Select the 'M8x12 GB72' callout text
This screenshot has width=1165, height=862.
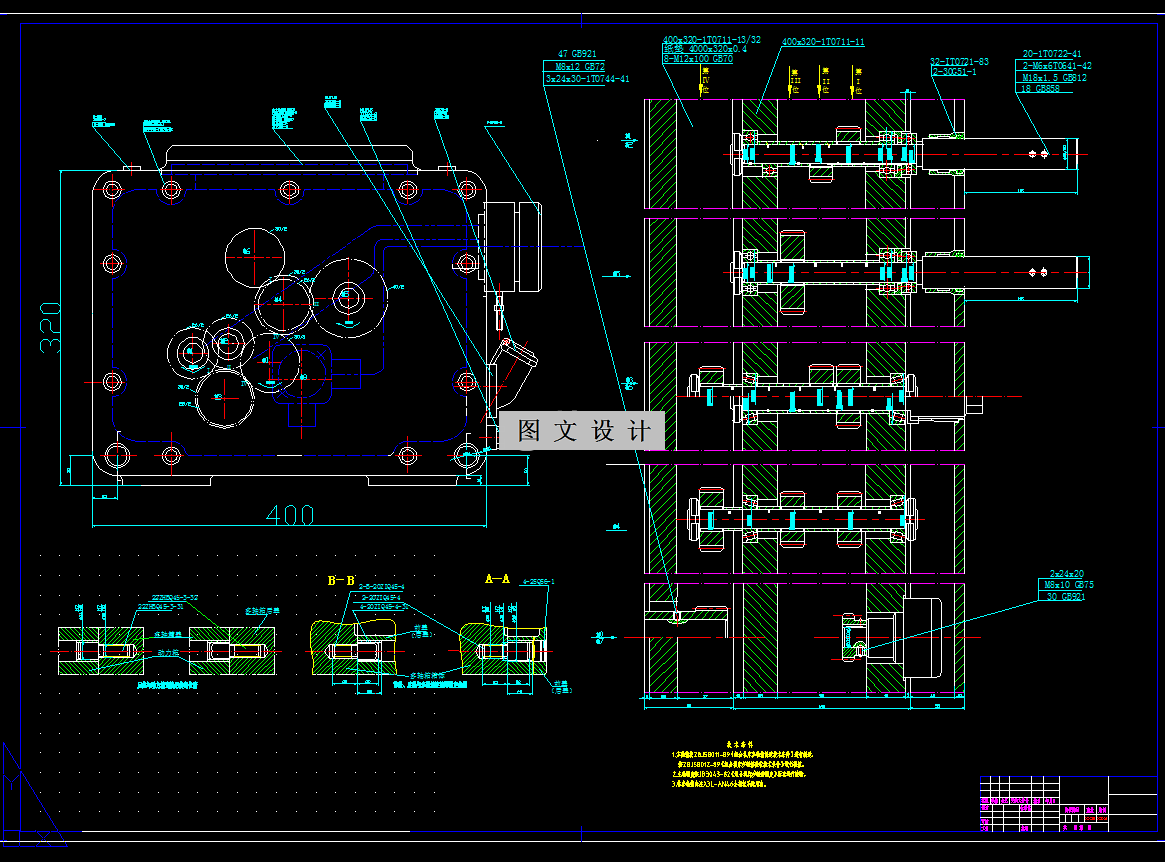coord(580,66)
